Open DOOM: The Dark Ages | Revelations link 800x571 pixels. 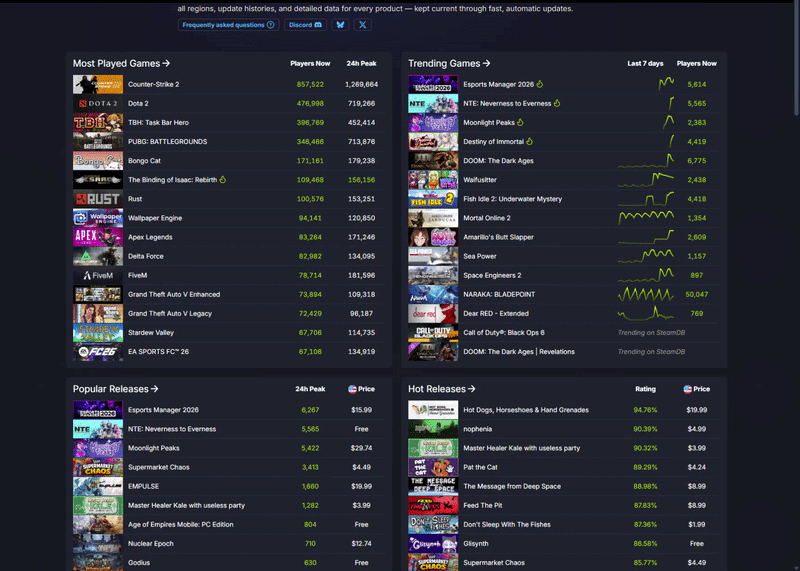coord(518,352)
